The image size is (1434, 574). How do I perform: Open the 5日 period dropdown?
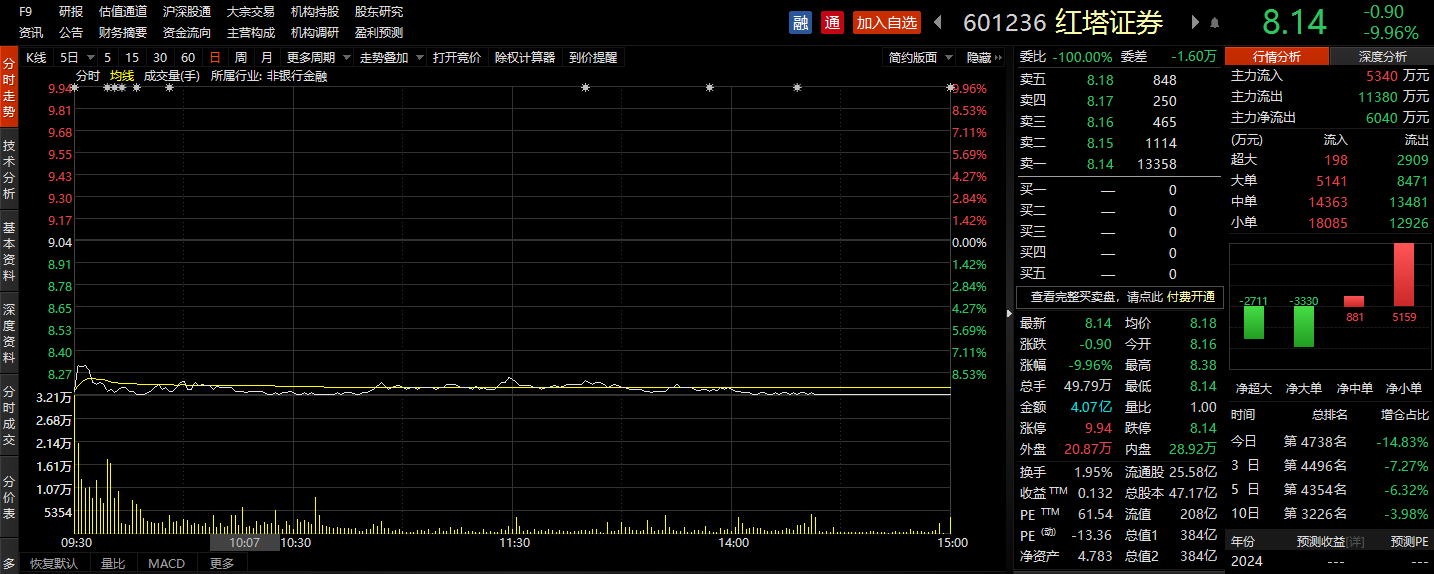[x=77, y=58]
